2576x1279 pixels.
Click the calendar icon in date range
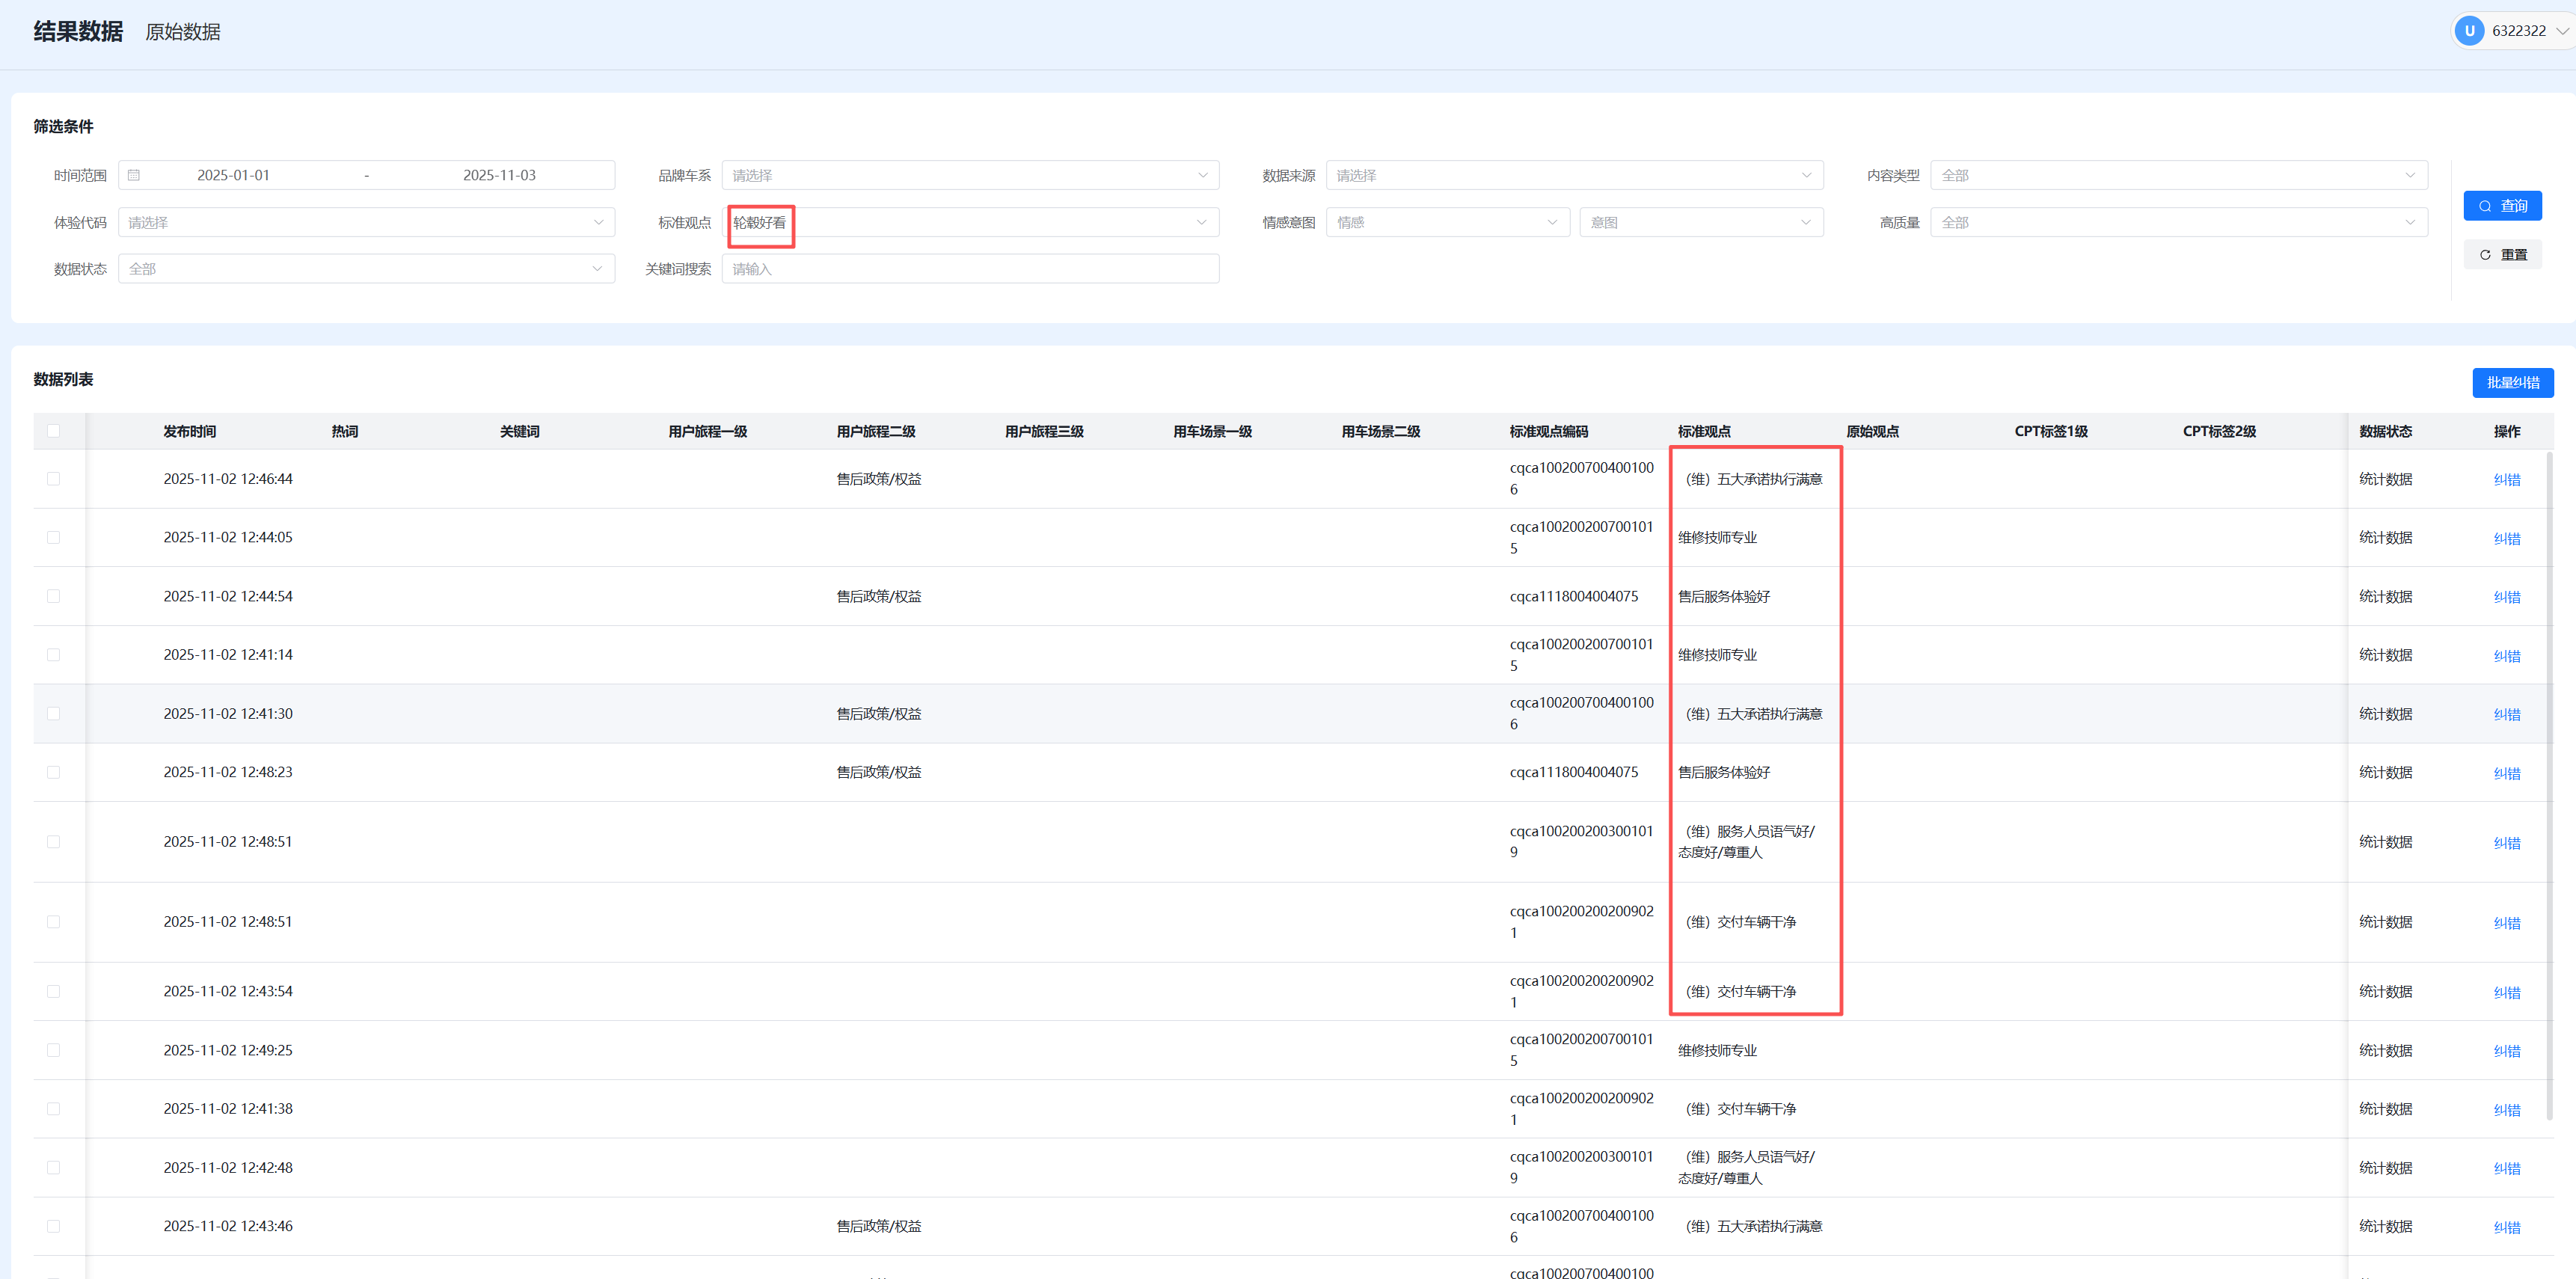coord(134,175)
